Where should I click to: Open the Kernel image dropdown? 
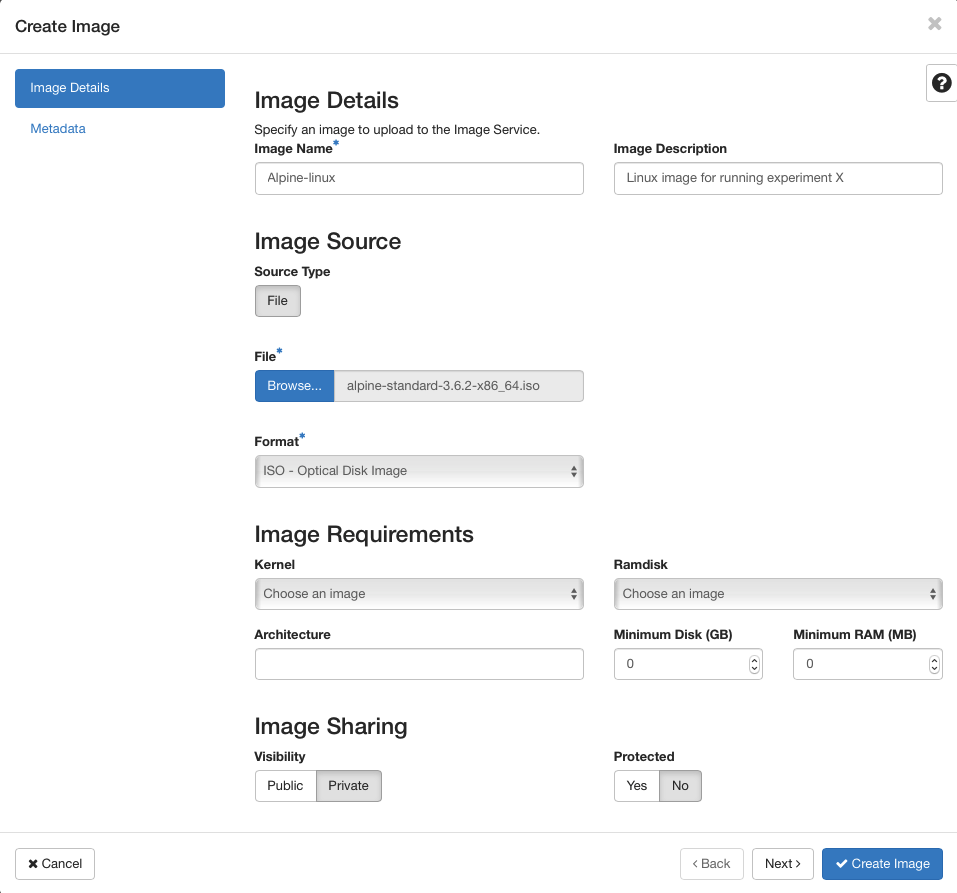pos(419,593)
